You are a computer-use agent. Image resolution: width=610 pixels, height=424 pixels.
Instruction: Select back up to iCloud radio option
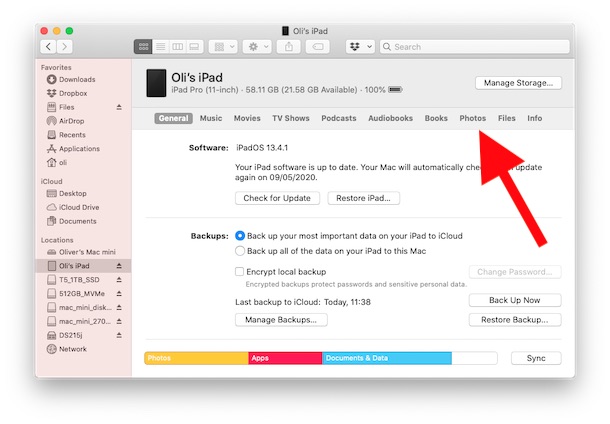pyautogui.click(x=240, y=236)
